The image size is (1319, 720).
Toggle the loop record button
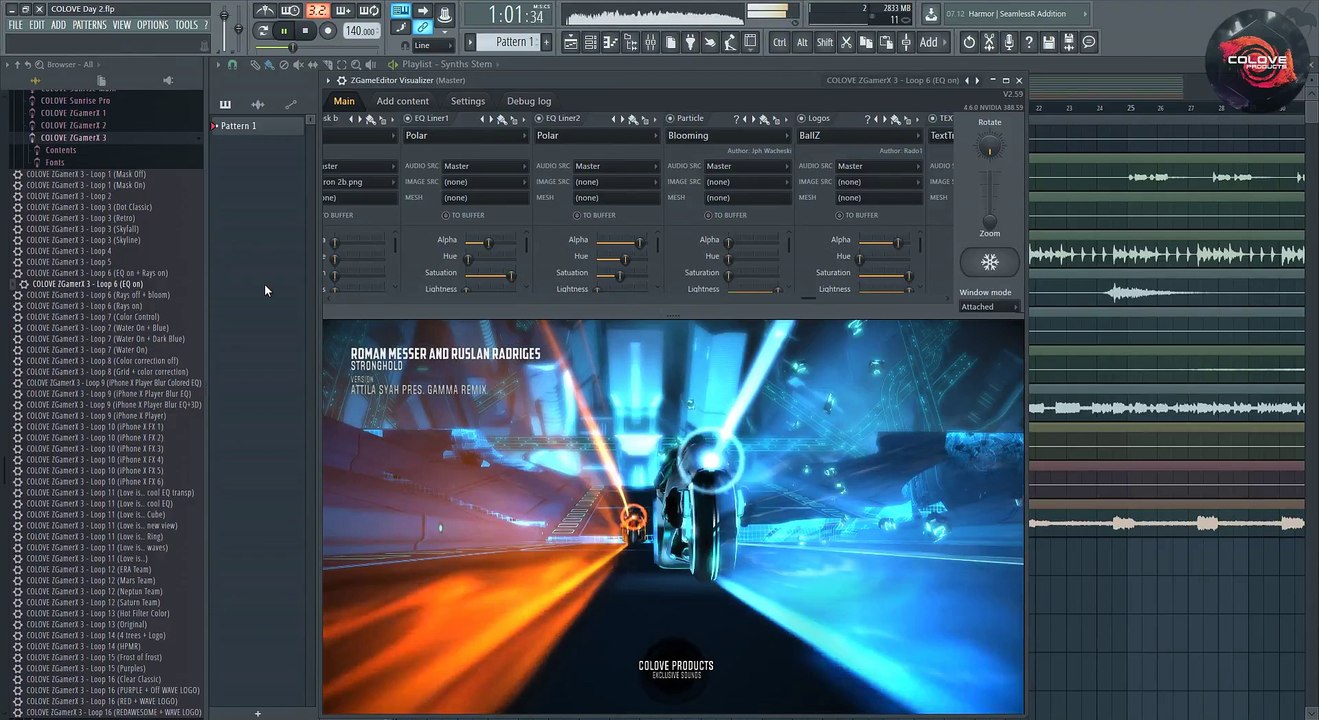point(369,11)
